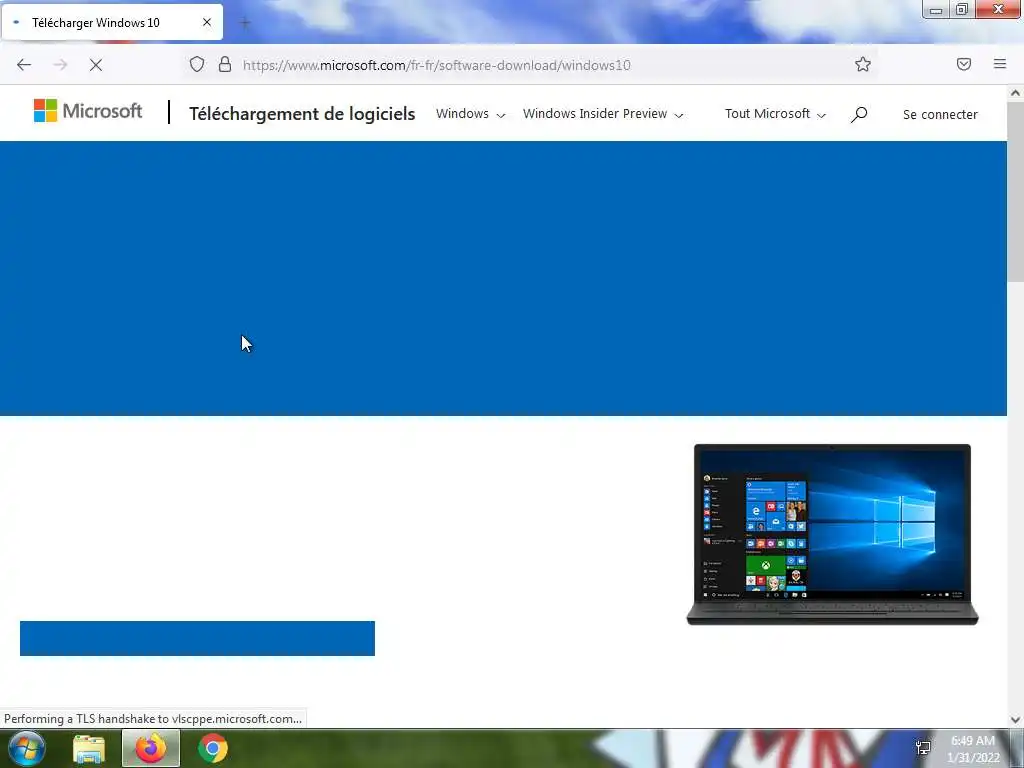1024x768 pixels.
Task: Open Téléchargement de logiciels link
Action: (302, 114)
